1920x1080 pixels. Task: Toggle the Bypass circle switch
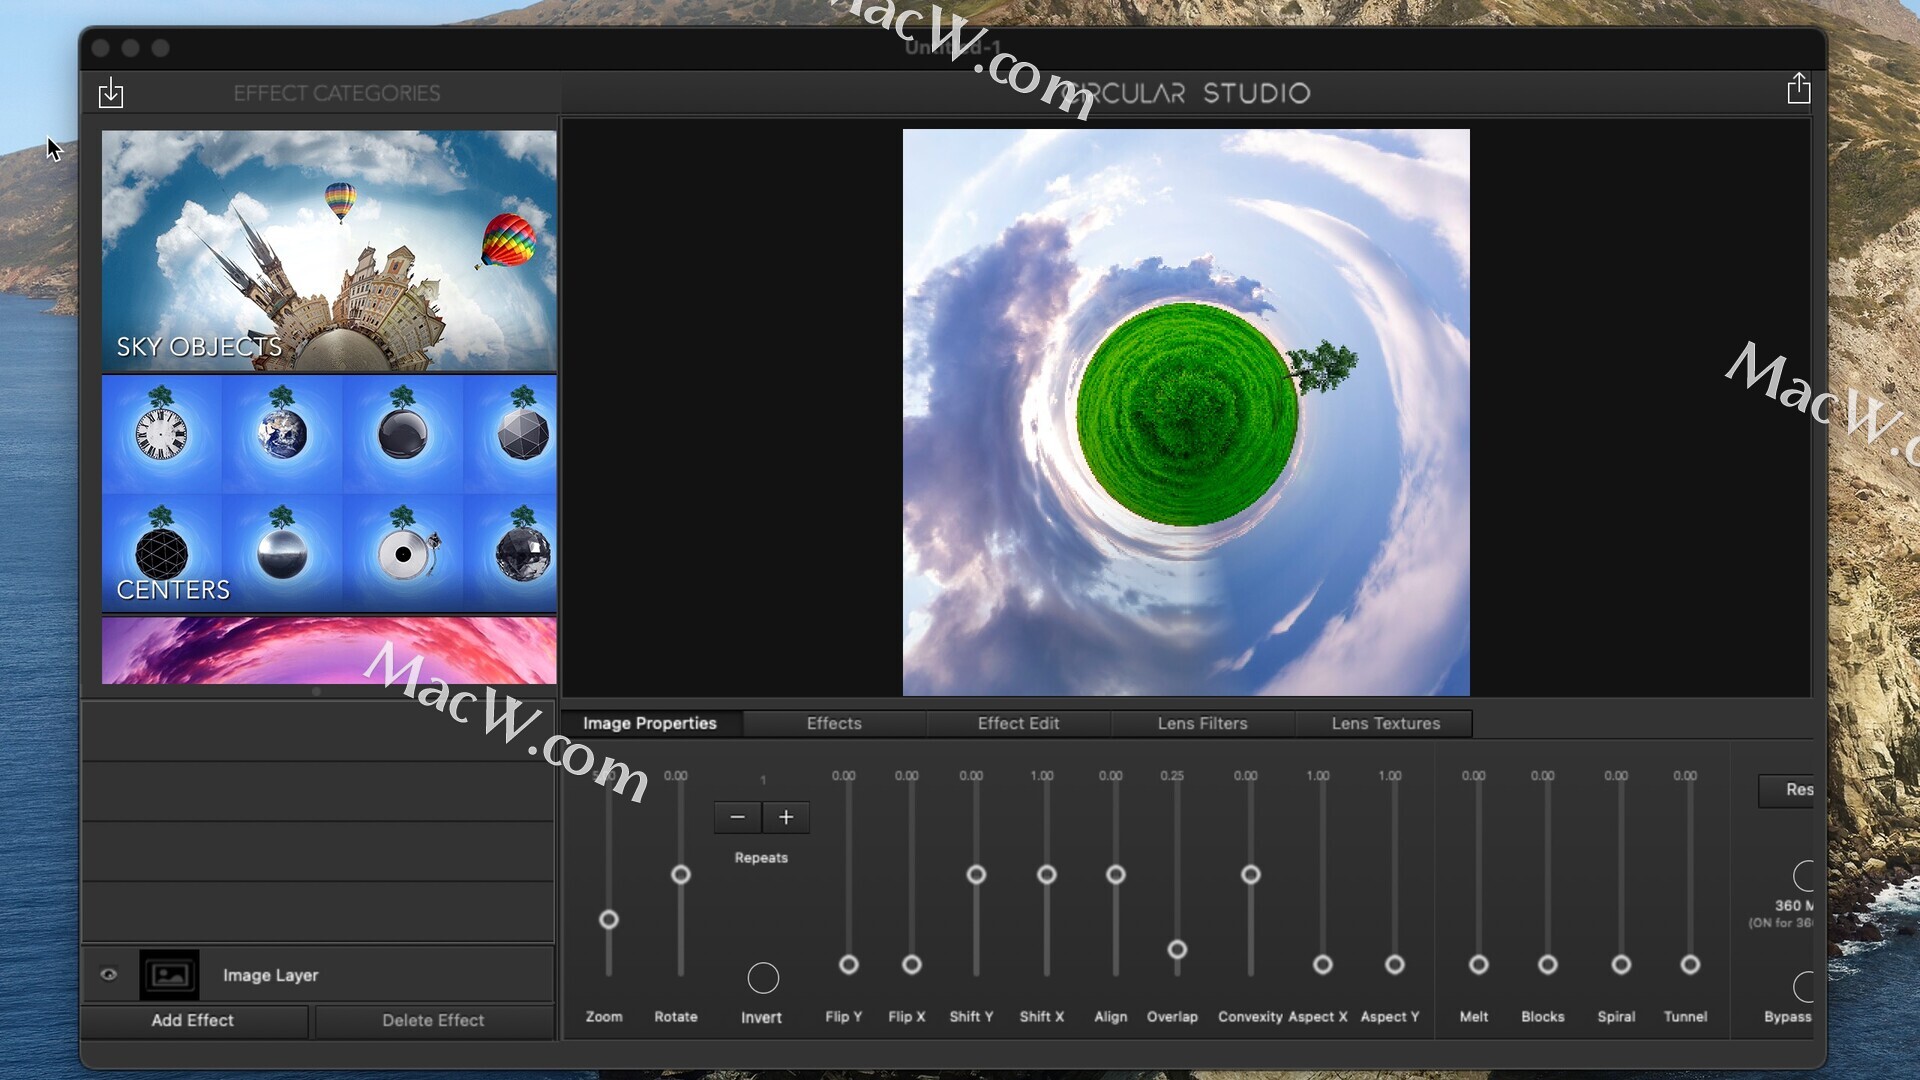(1803, 987)
